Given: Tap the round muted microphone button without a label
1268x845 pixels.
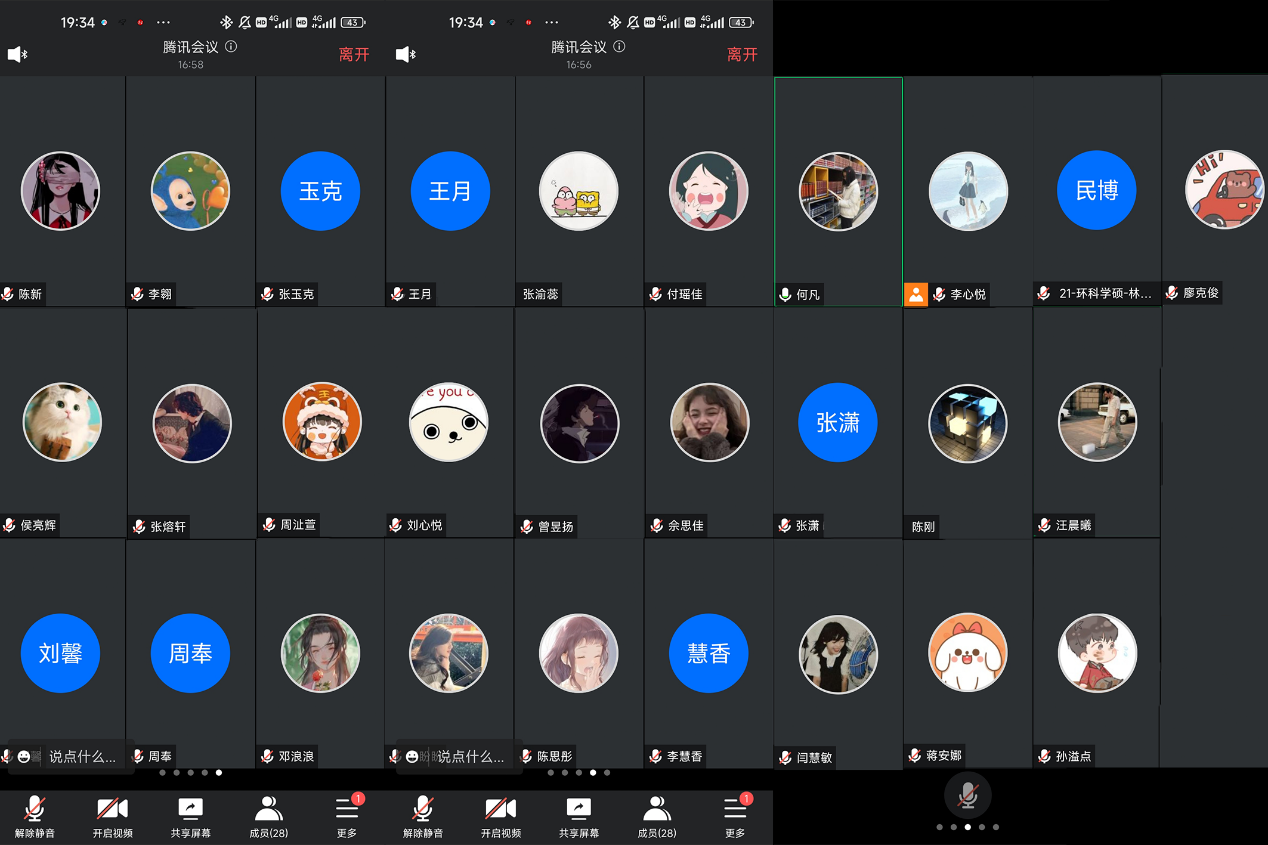Looking at the screenshot, I should coord(967,796).
